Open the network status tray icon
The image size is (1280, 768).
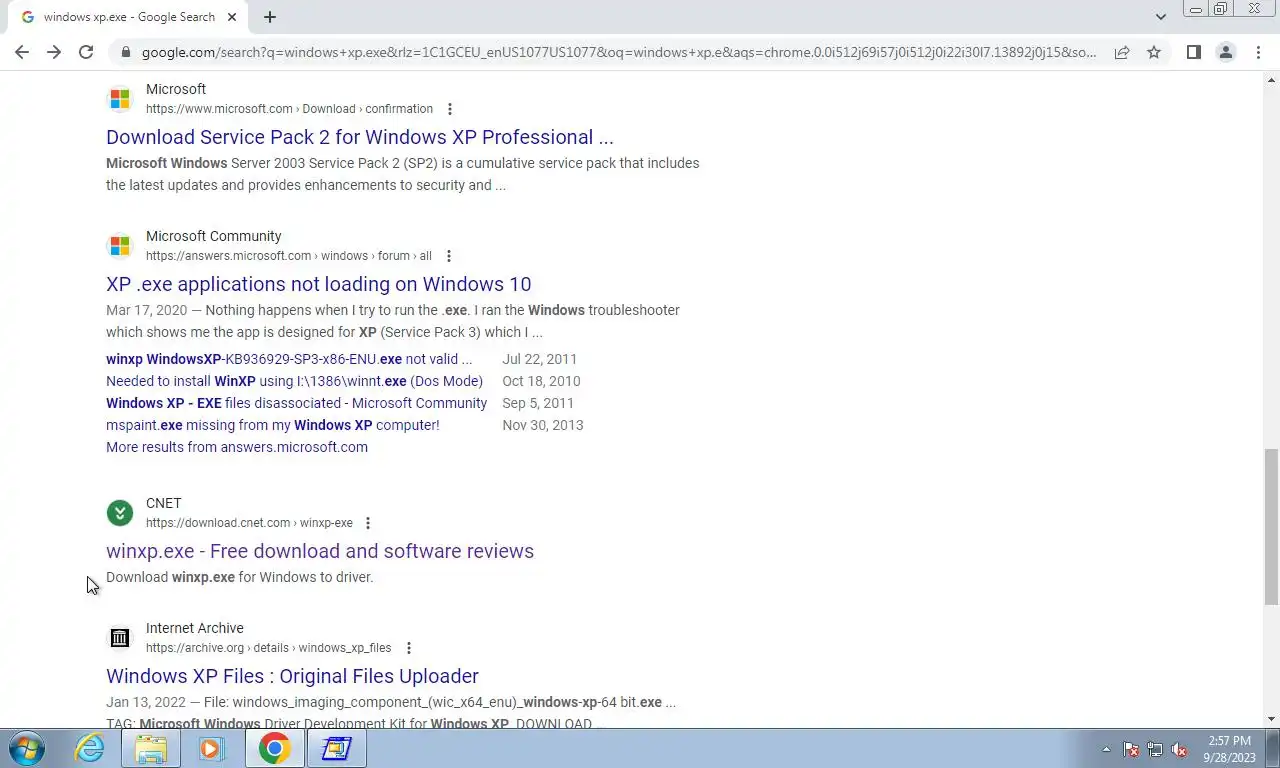[x=1155, y=749]
